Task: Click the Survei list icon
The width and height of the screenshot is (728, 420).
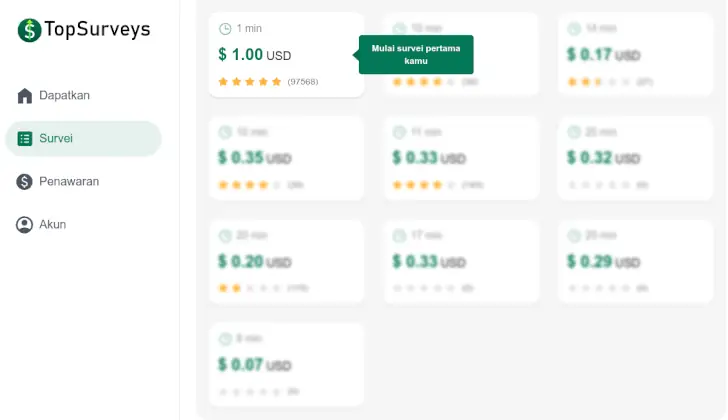Action: pos(25,139)
